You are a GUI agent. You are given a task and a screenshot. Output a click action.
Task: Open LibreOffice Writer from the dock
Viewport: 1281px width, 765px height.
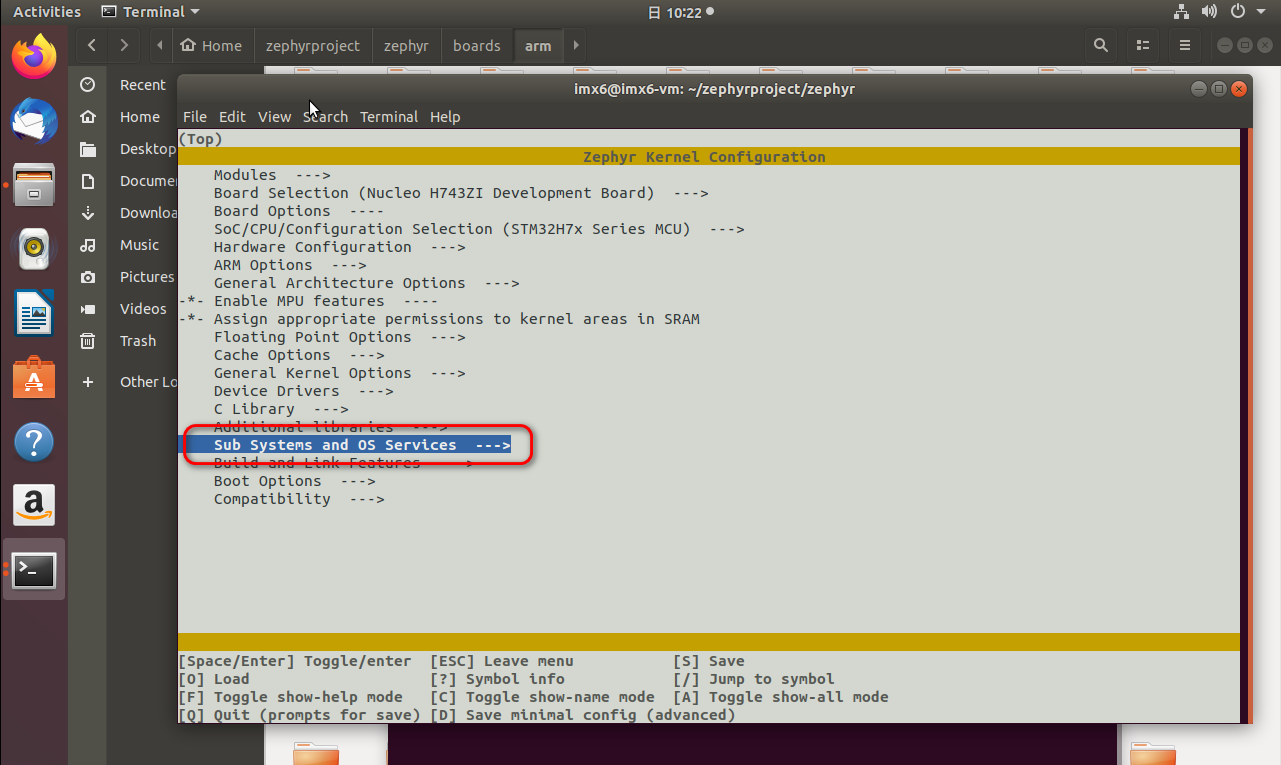coord(33,313)
